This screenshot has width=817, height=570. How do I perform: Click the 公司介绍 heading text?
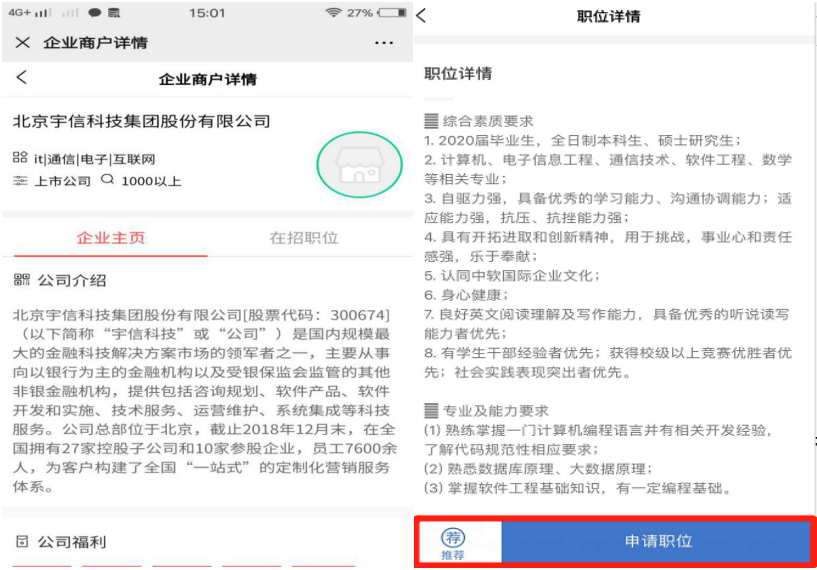(72, 280)
